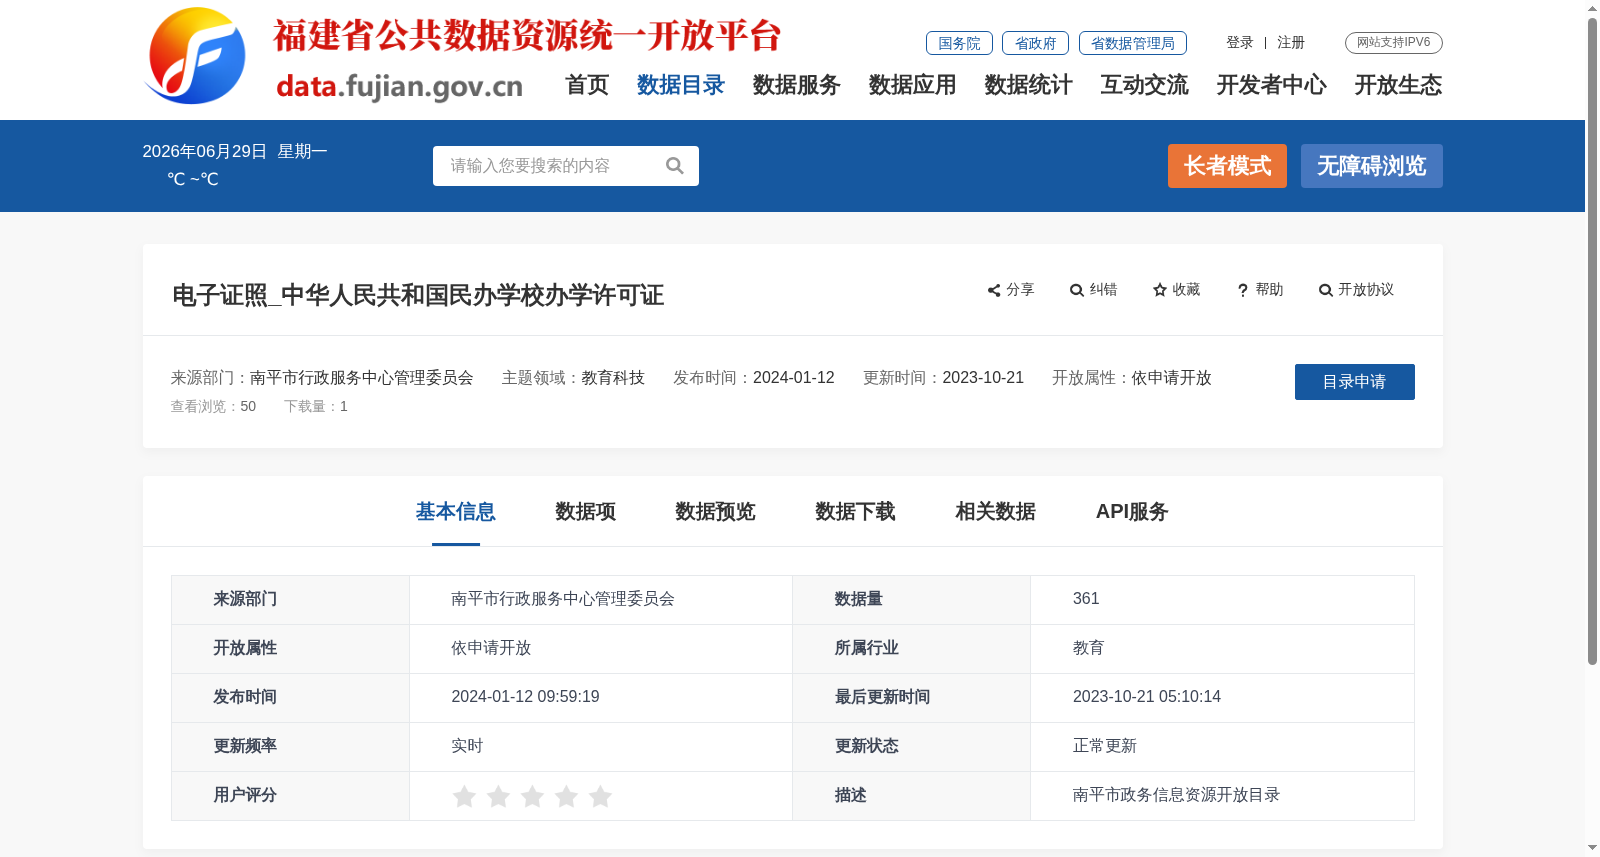Image resolution: width=1600 pixels, height=857 pixels.
Task: Open the 互动交流 menu item
Action: [1145, 85]
